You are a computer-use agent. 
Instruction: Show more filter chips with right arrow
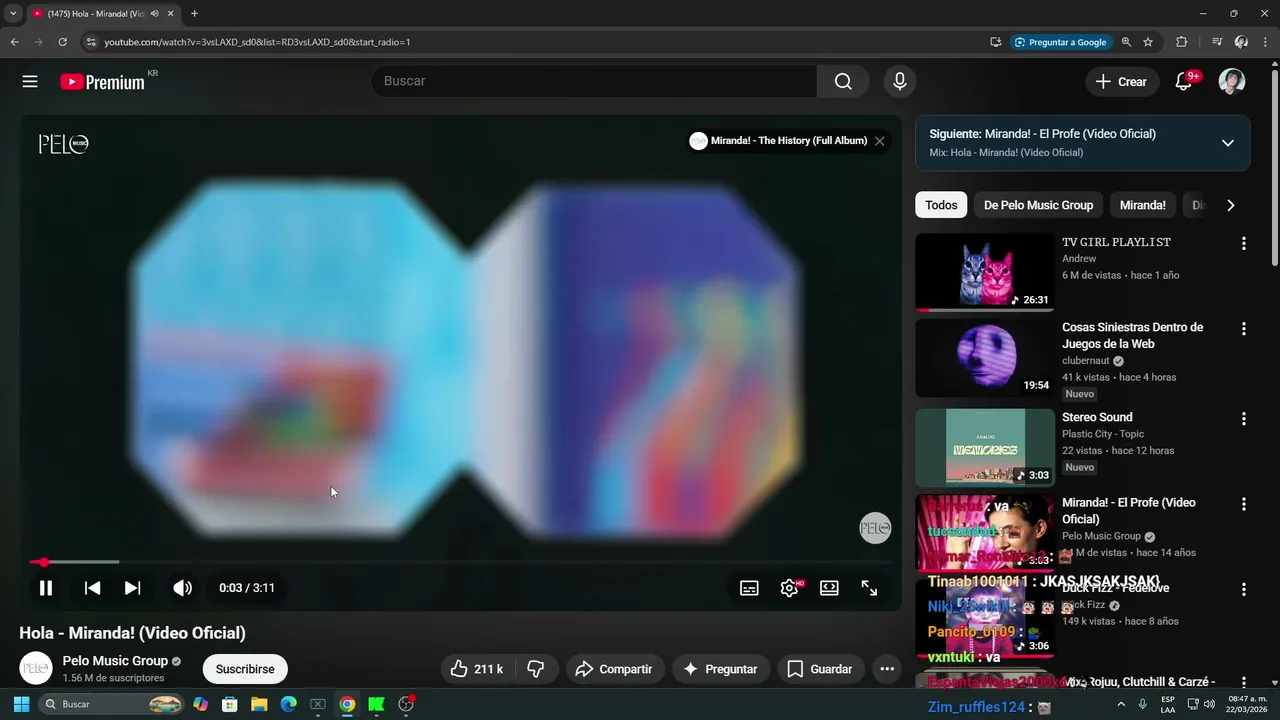1230,205
